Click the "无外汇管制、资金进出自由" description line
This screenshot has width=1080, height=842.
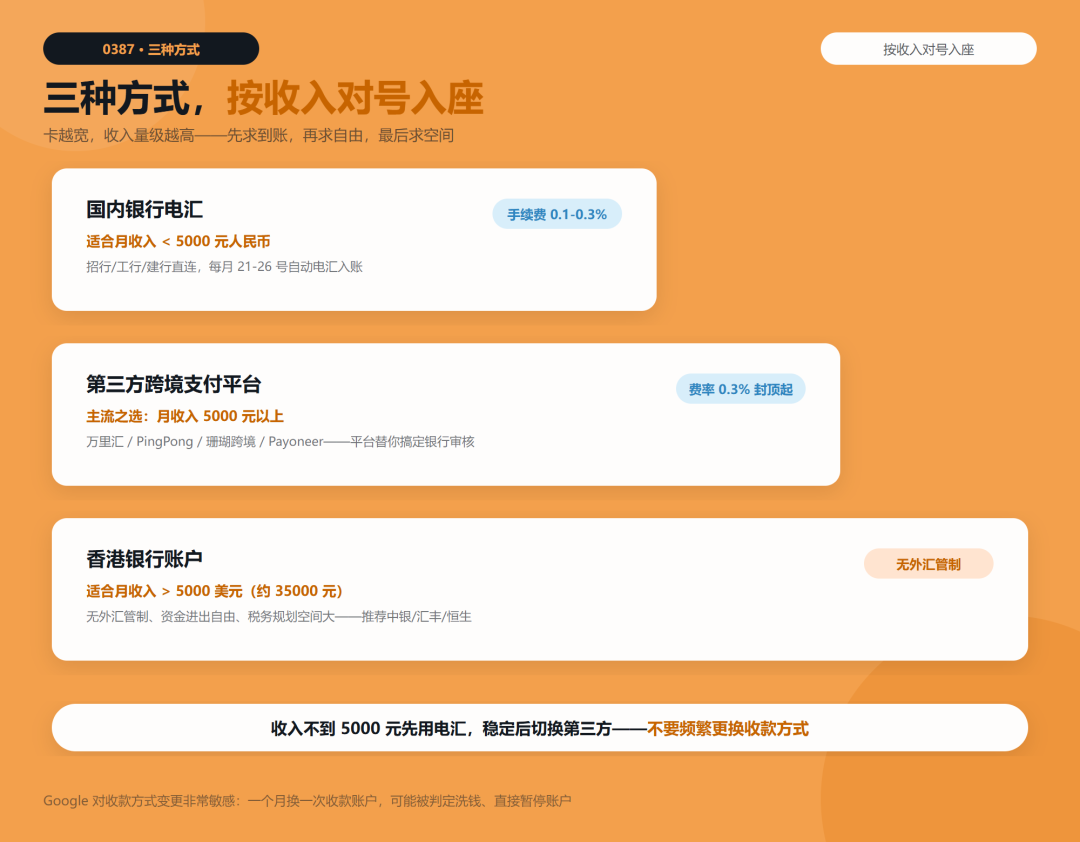pyautogui.click(x=278, y=617)
